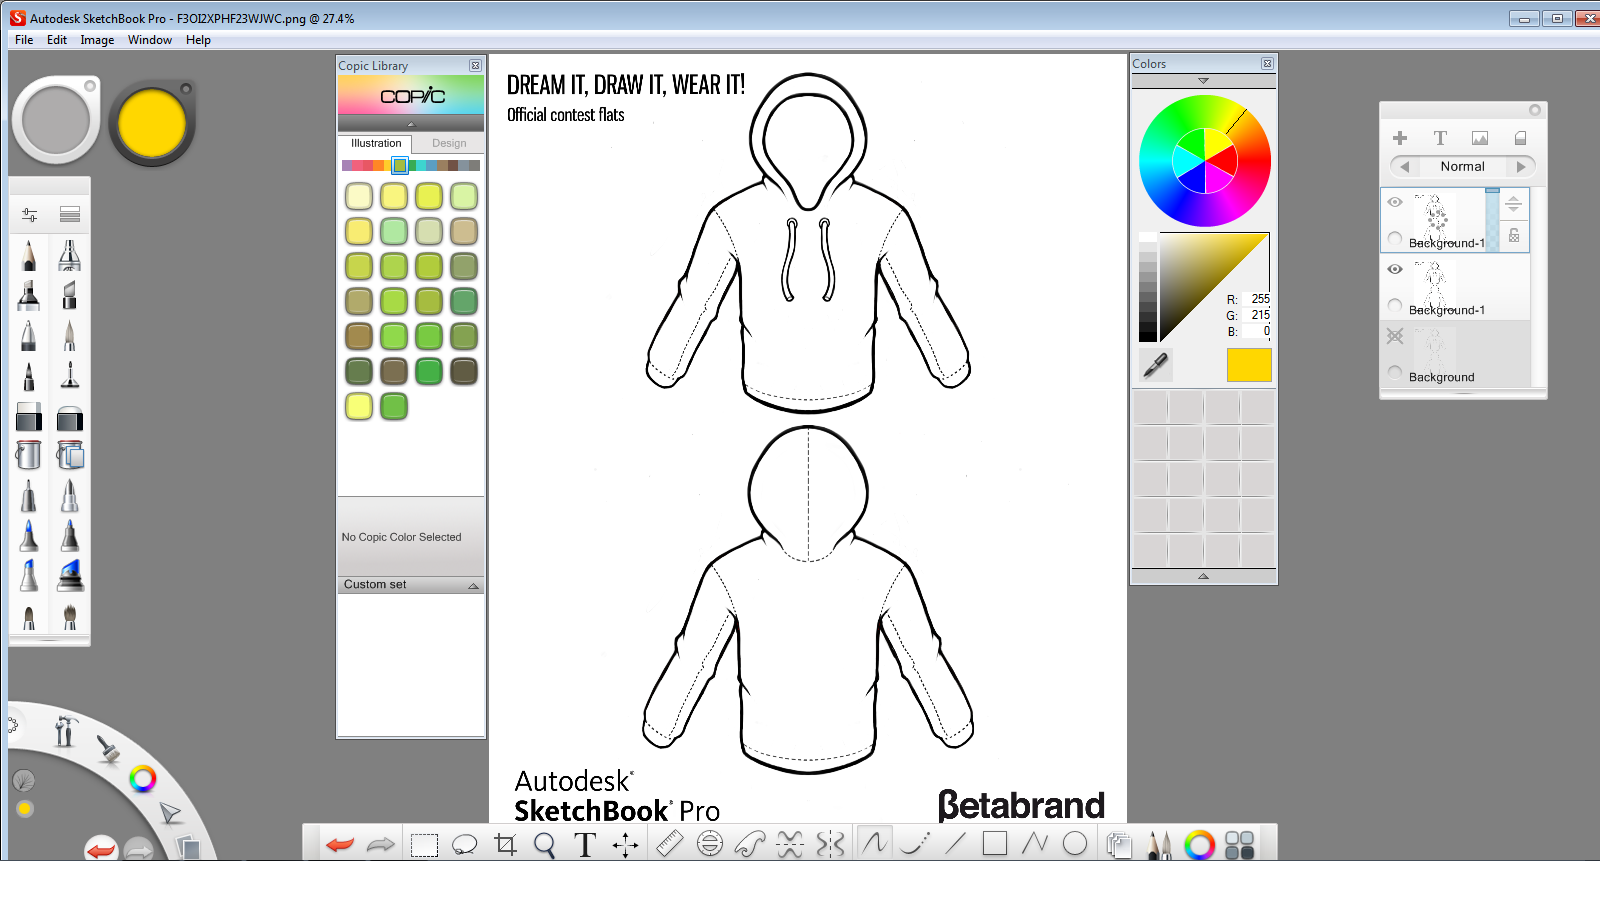Open the Image menu

tap(97, 40)
